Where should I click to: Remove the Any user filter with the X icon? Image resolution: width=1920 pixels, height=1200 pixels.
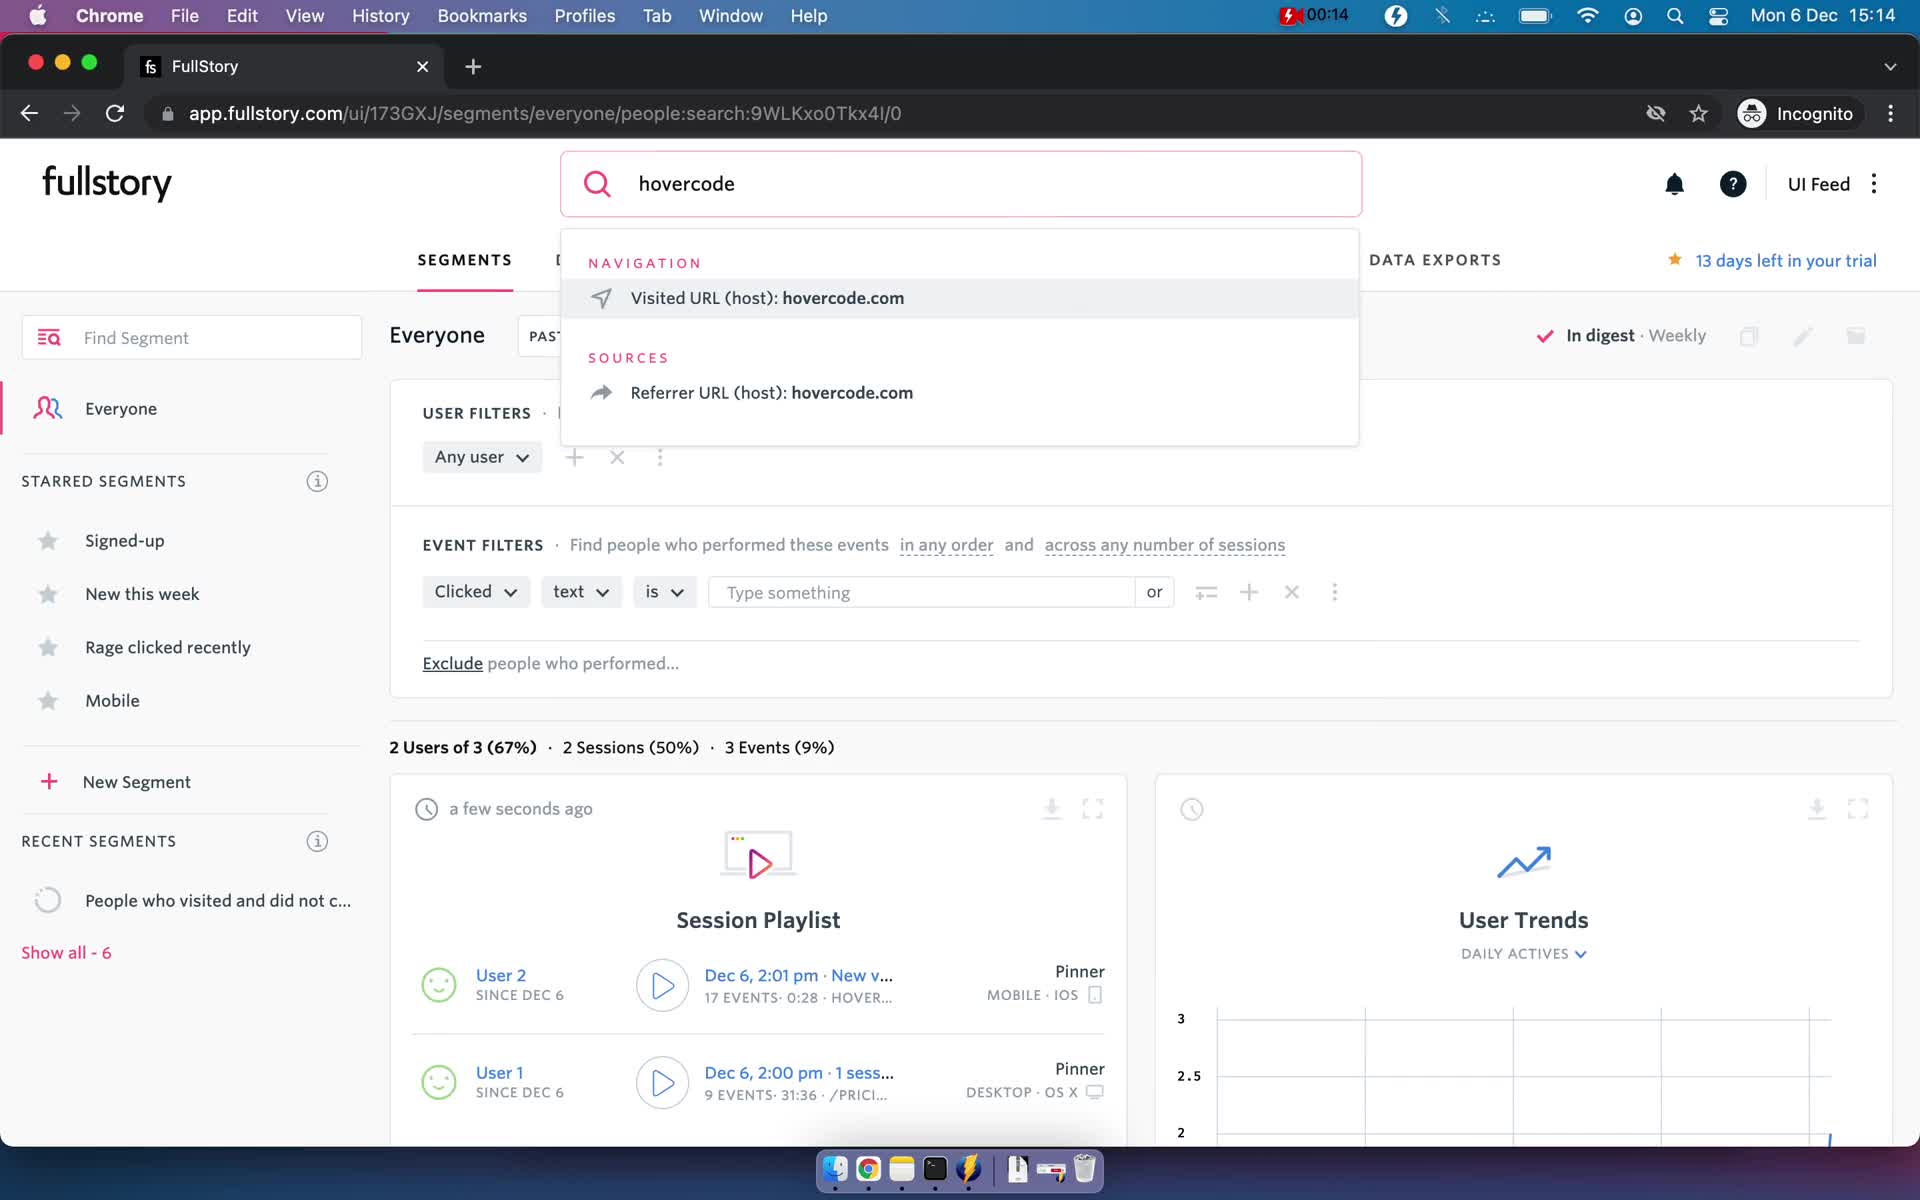pos(617,457)
